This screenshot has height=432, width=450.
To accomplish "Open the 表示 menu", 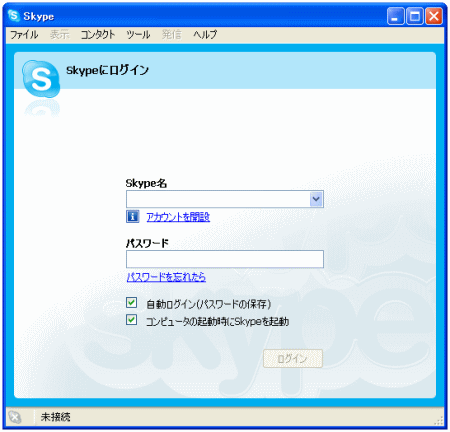I will click(x=60, y=35).
